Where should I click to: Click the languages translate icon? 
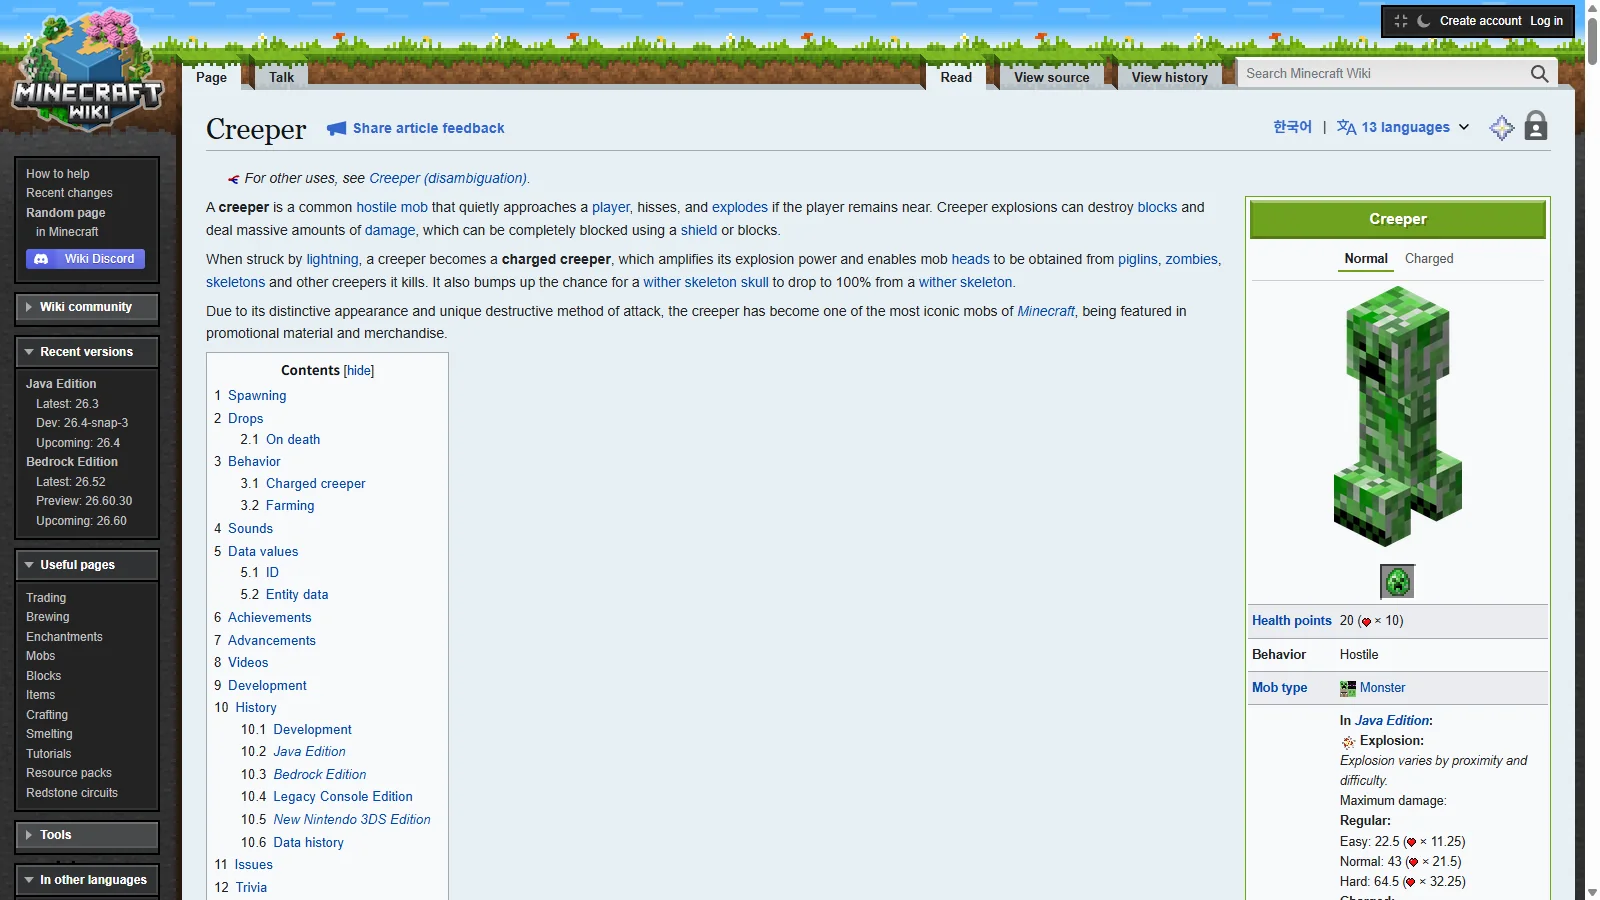[1347, 127]
